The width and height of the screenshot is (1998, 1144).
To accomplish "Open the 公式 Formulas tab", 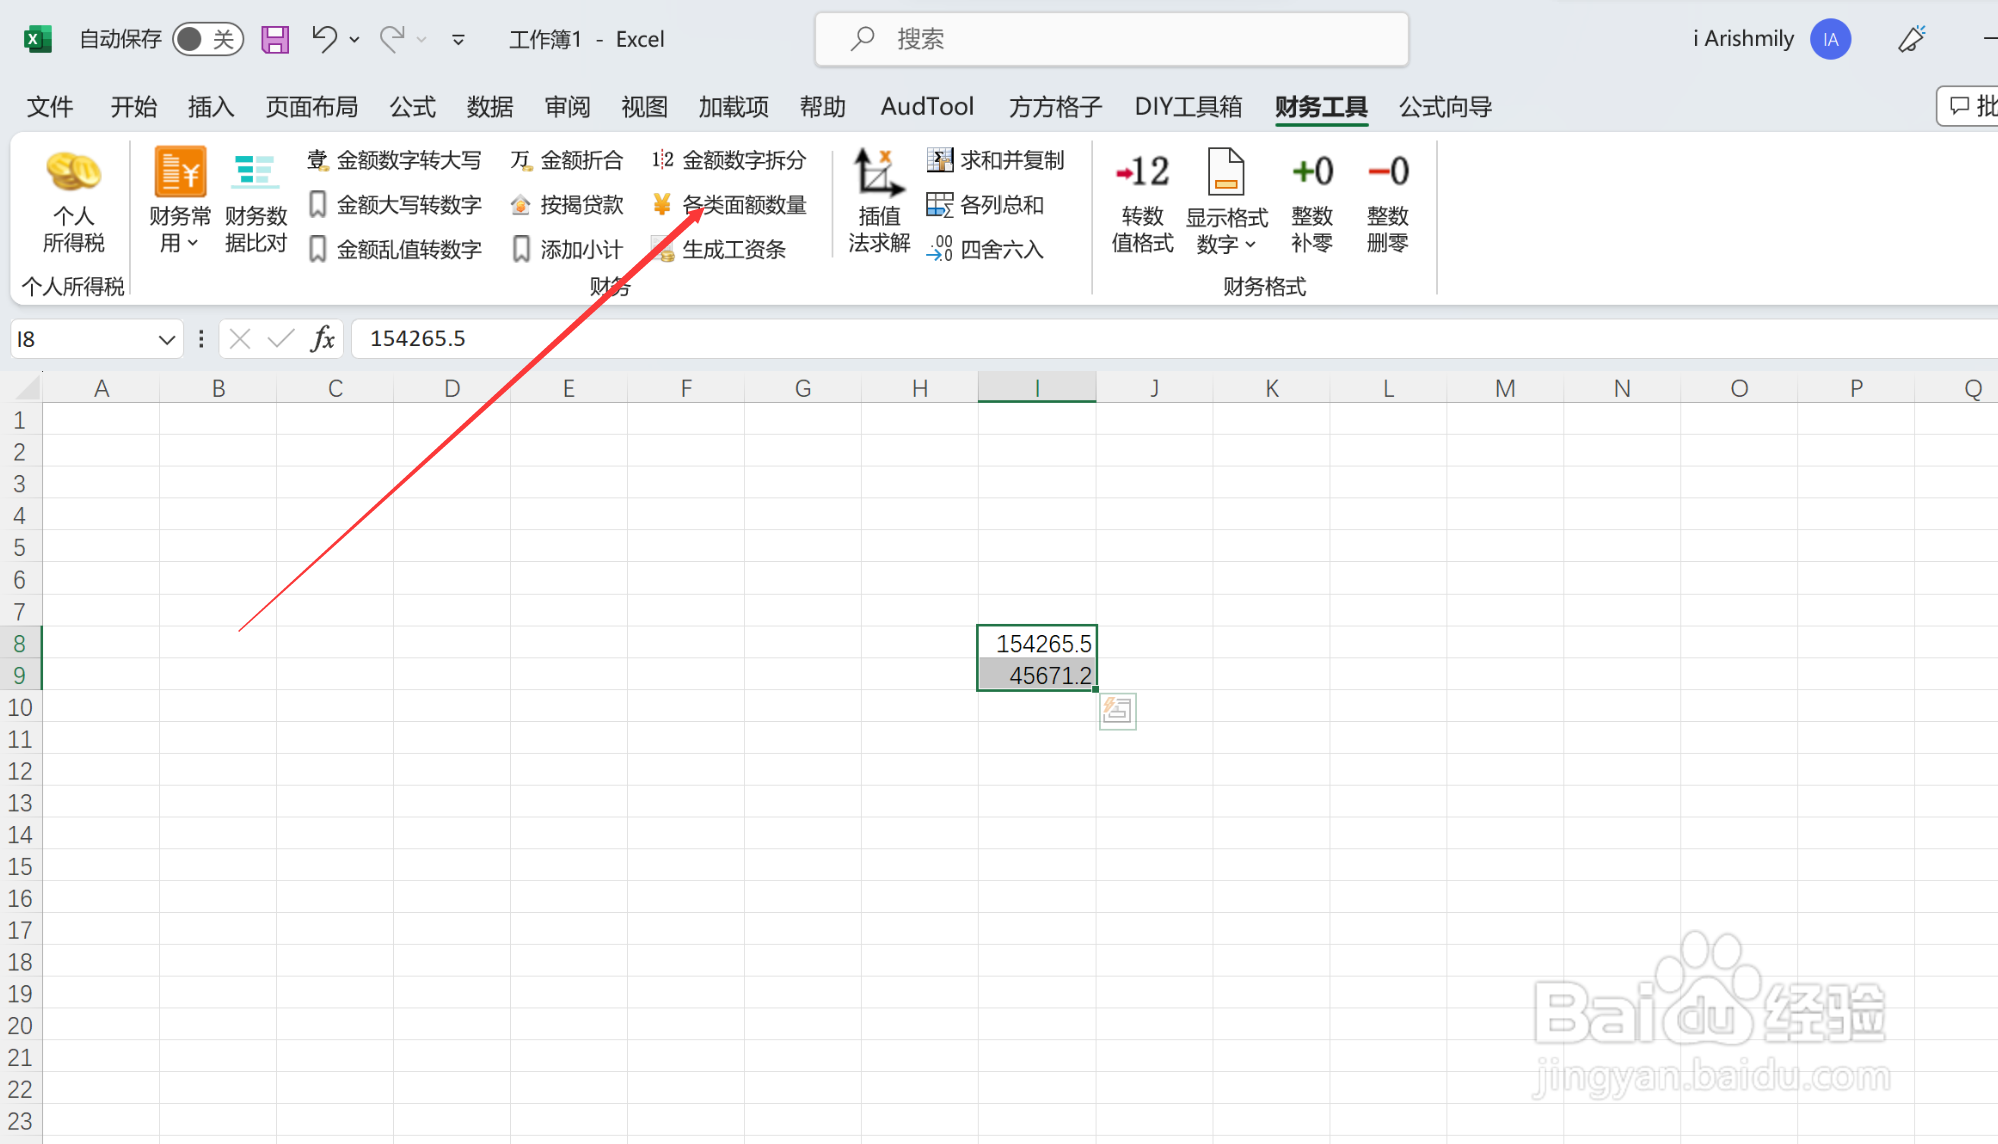I will coord(413,107).
